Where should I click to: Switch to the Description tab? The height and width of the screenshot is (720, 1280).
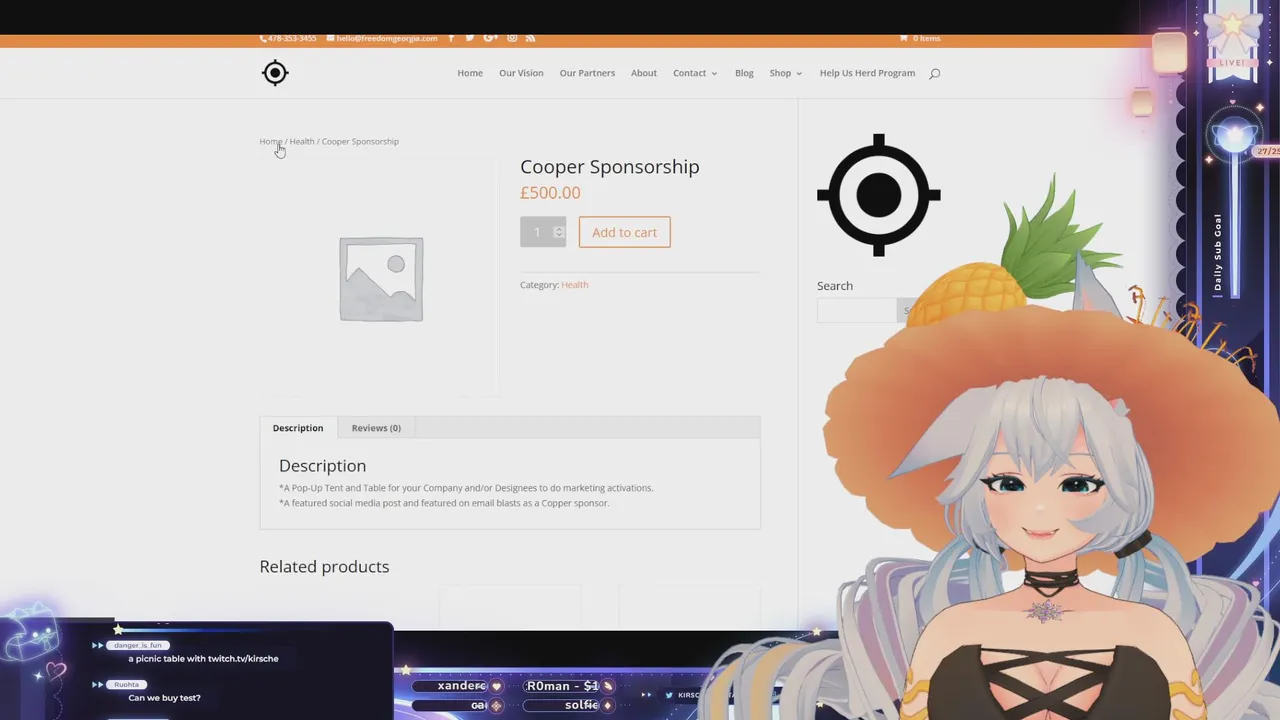(x=298, y=428)
